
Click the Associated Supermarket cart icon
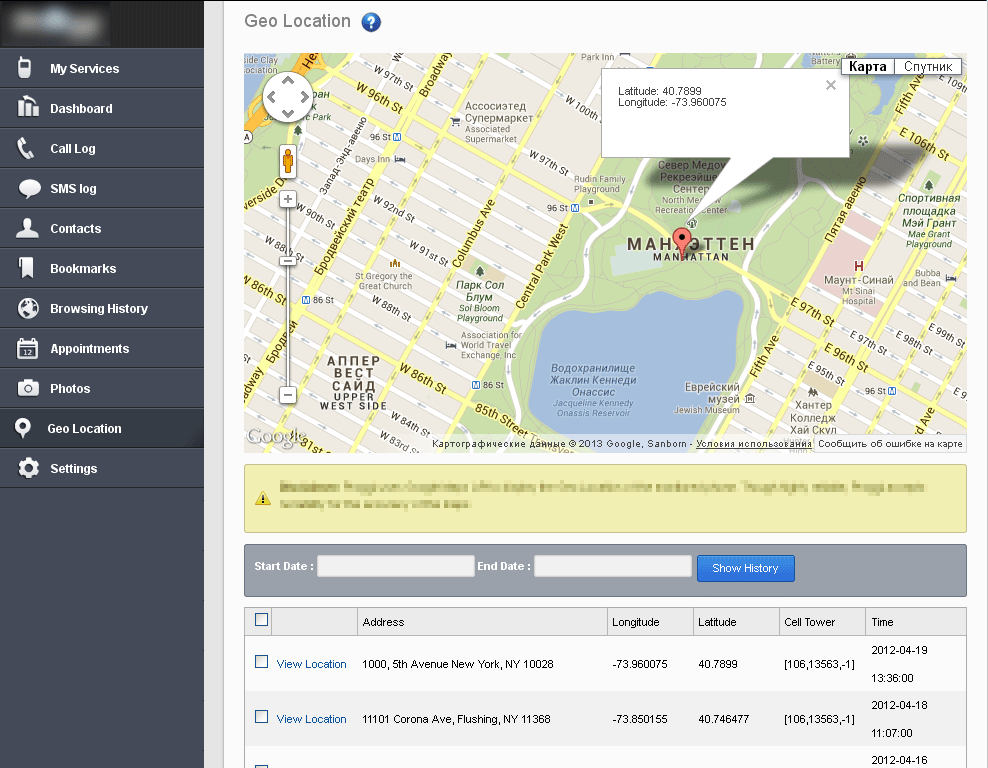tap(456, 122)
